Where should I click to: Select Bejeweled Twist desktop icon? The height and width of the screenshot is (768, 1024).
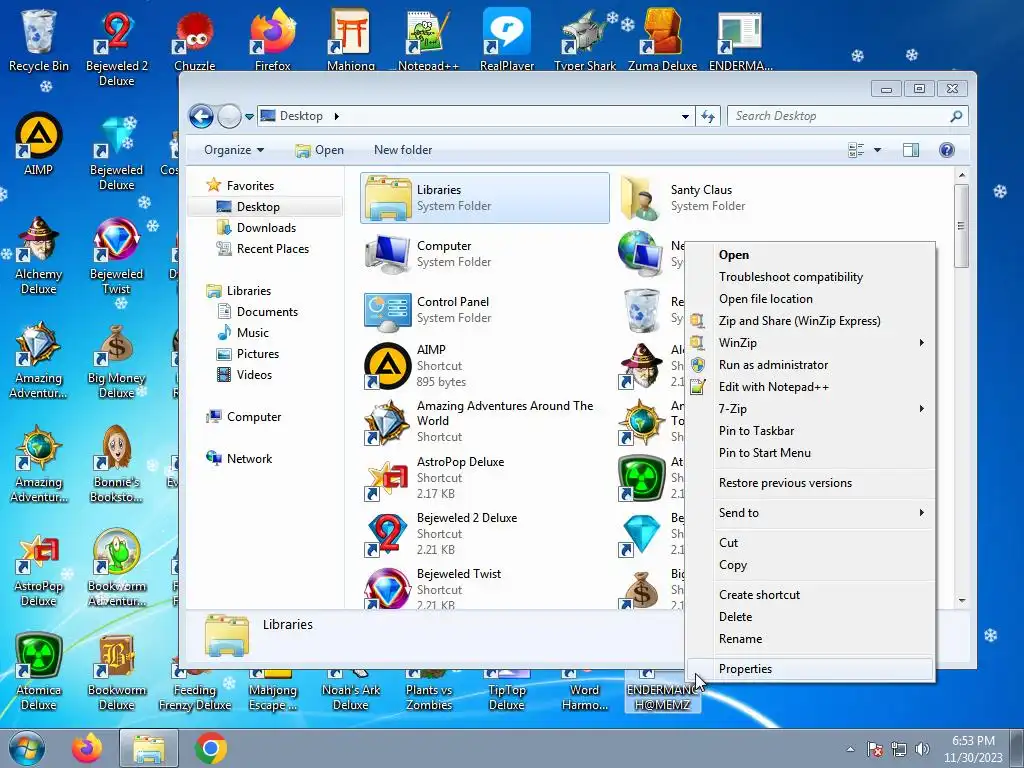pyautogui.click(x=116, y=256)
